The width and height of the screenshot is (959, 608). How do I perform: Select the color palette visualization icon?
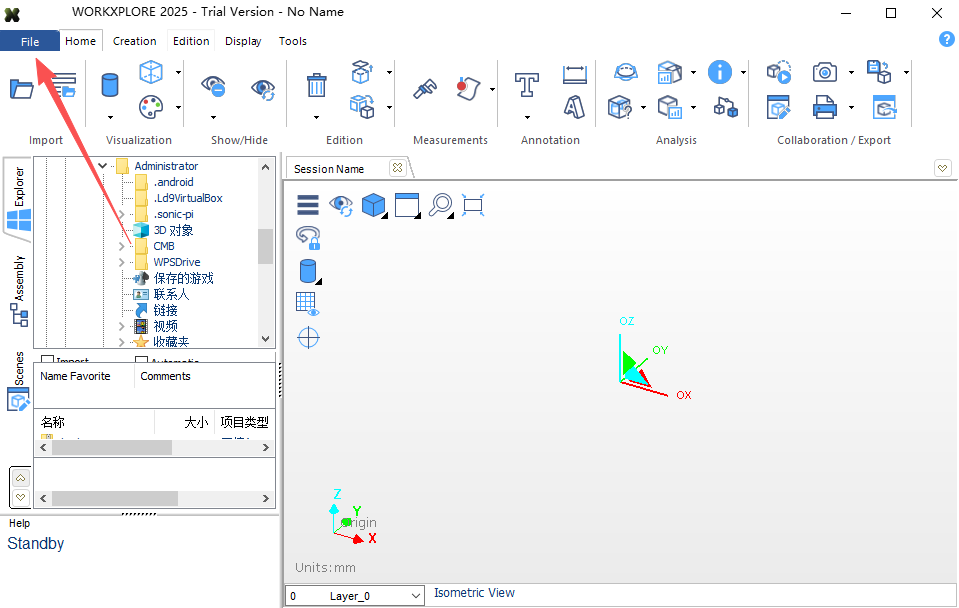pyautogui.click(x=150, y=107)
